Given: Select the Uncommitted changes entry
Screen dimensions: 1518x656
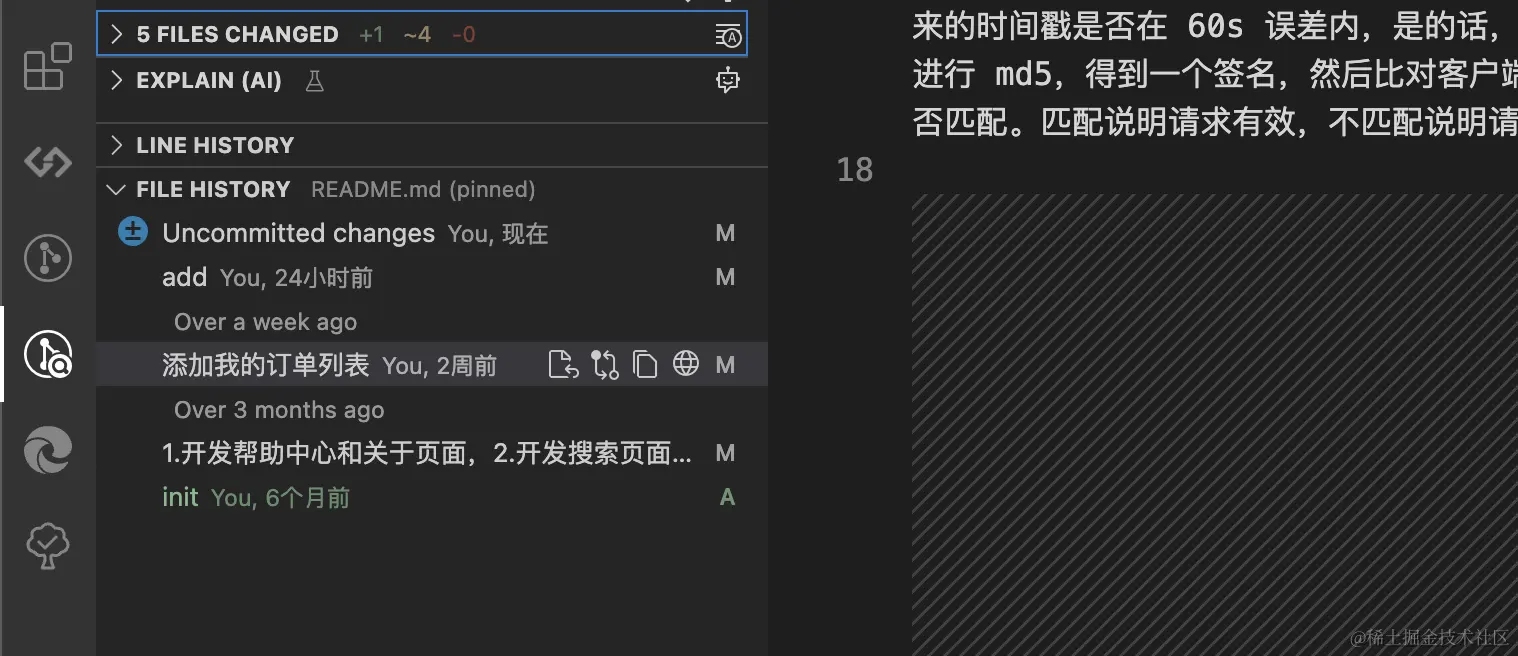Looking at the screenshot, I should tap(432, 233).
